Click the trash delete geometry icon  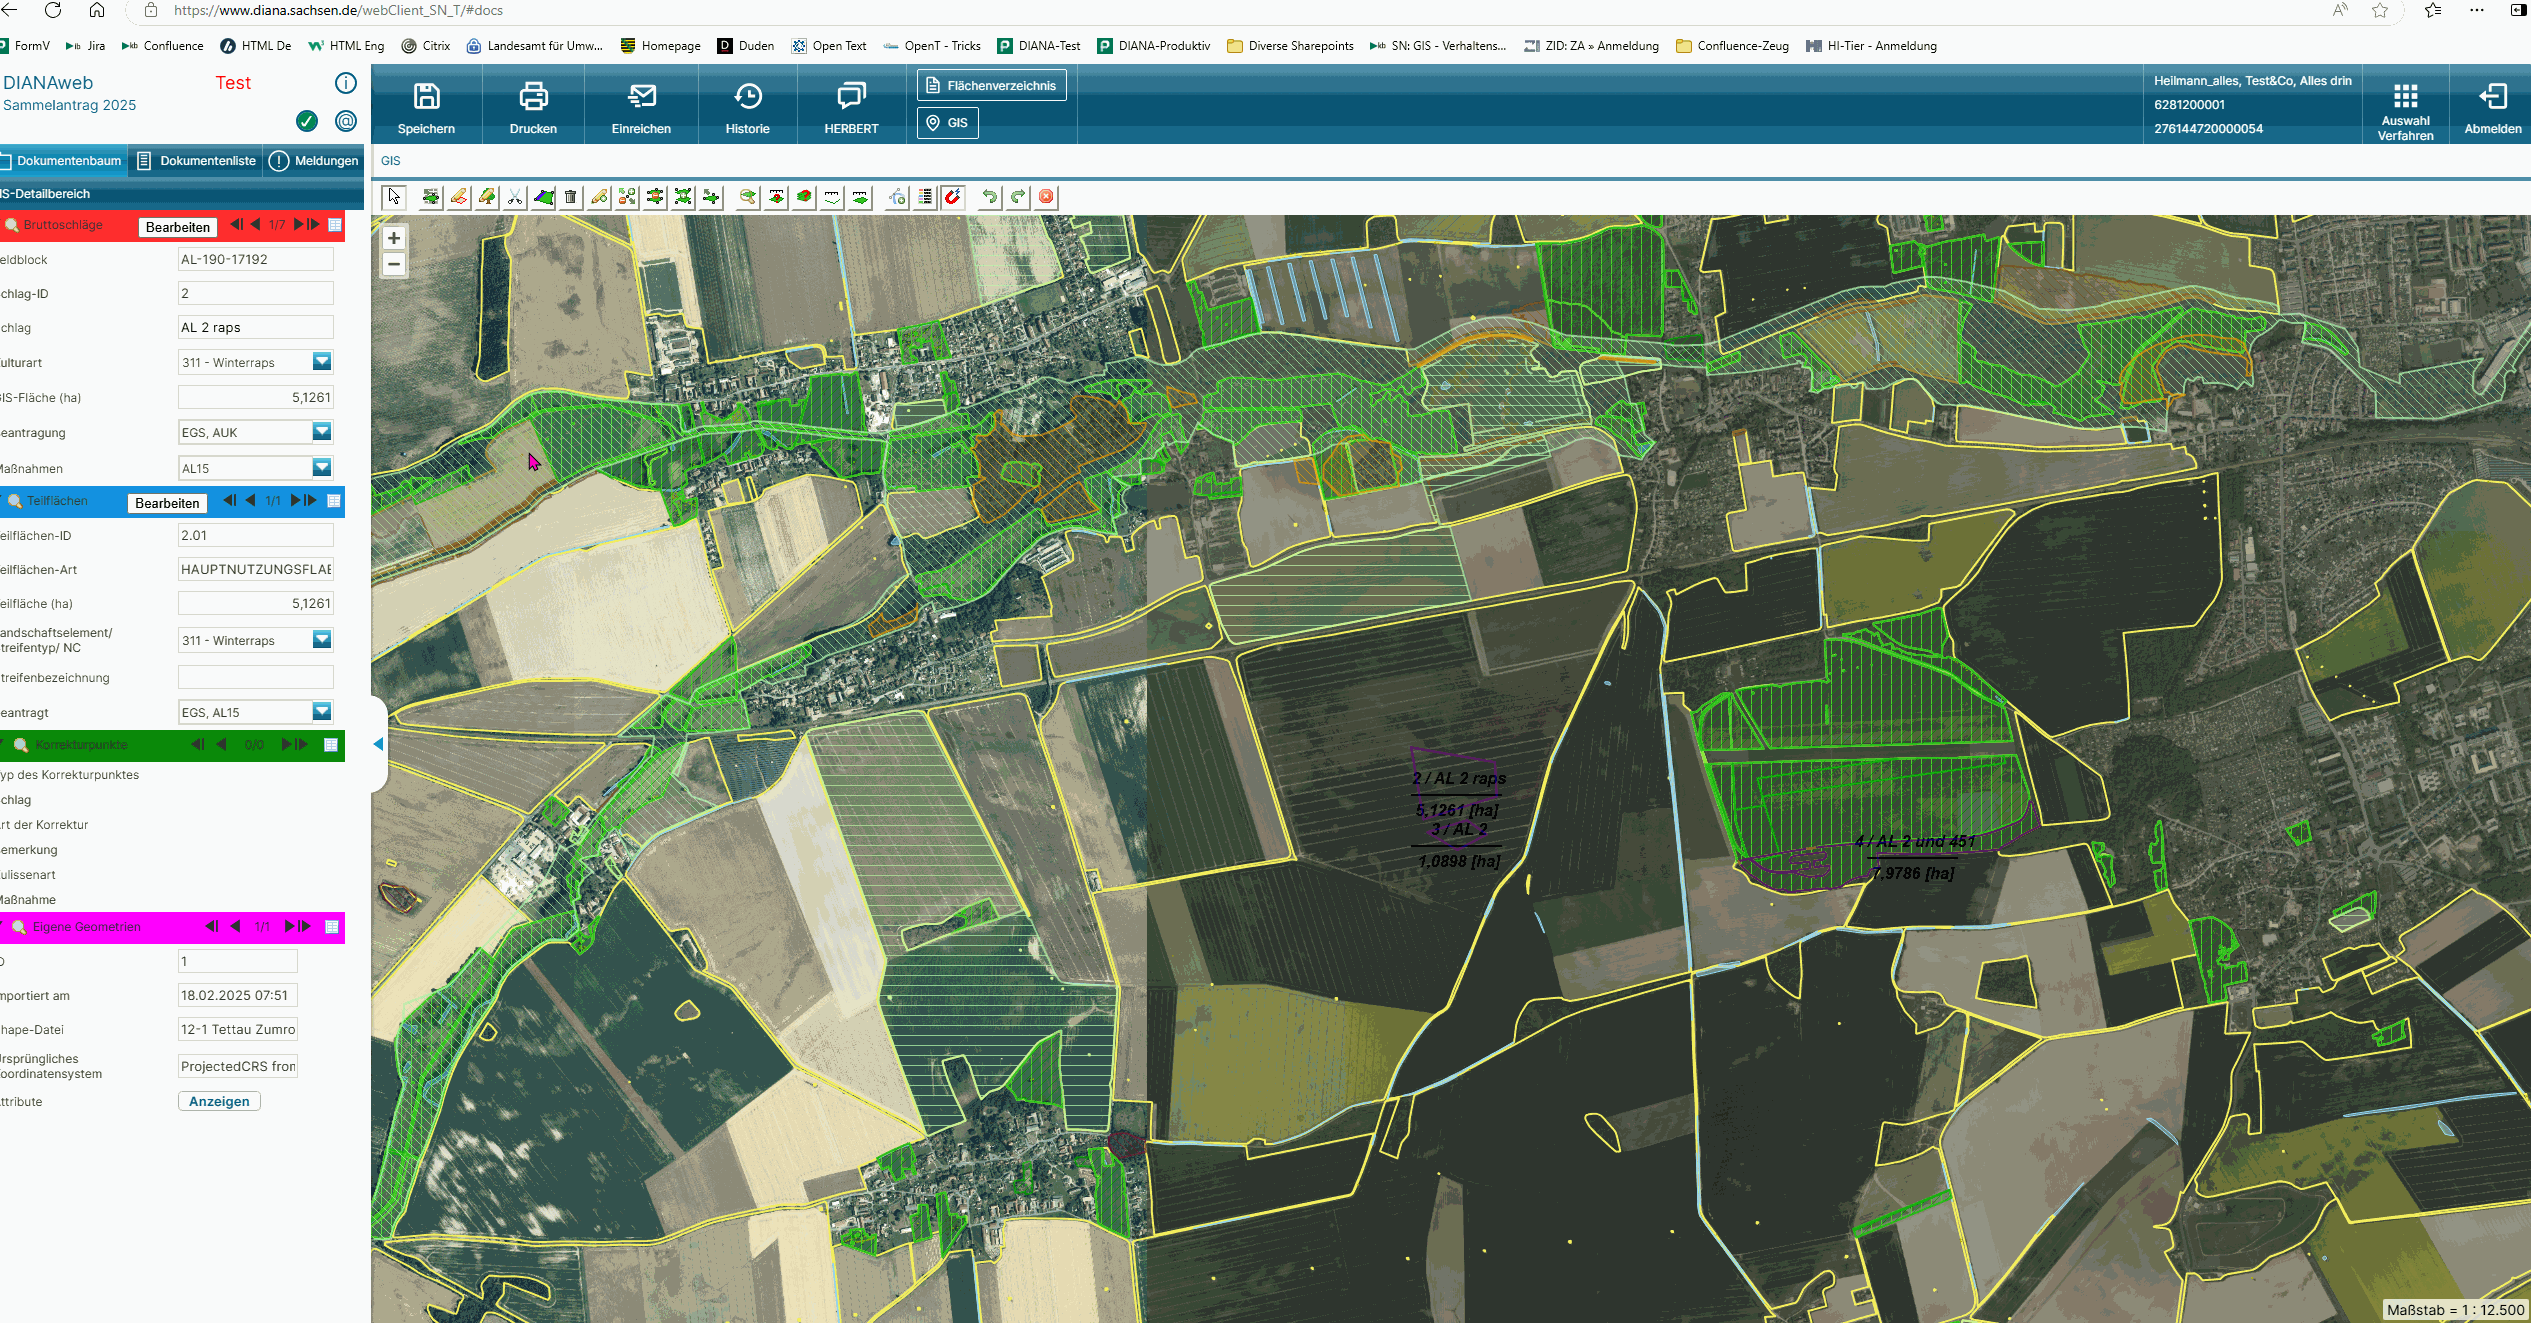(x=571, y=197)
